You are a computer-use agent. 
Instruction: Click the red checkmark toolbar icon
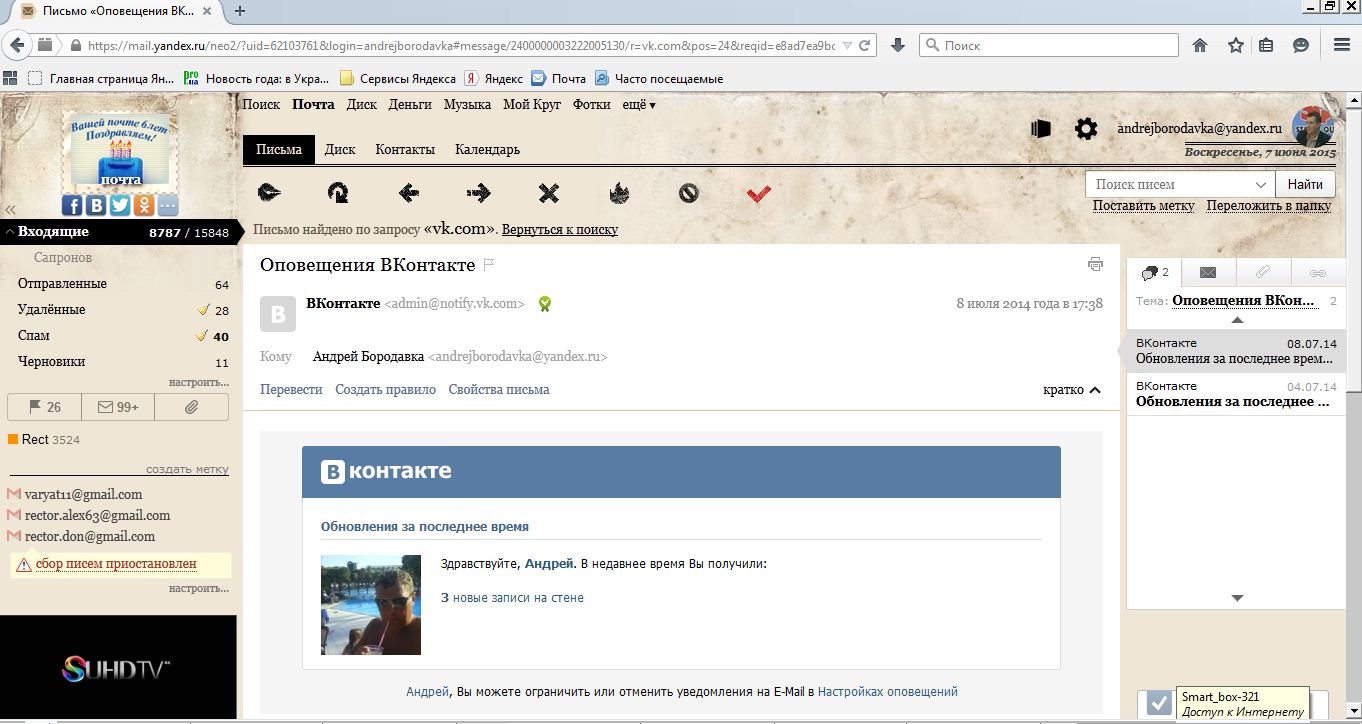point(759,193)
